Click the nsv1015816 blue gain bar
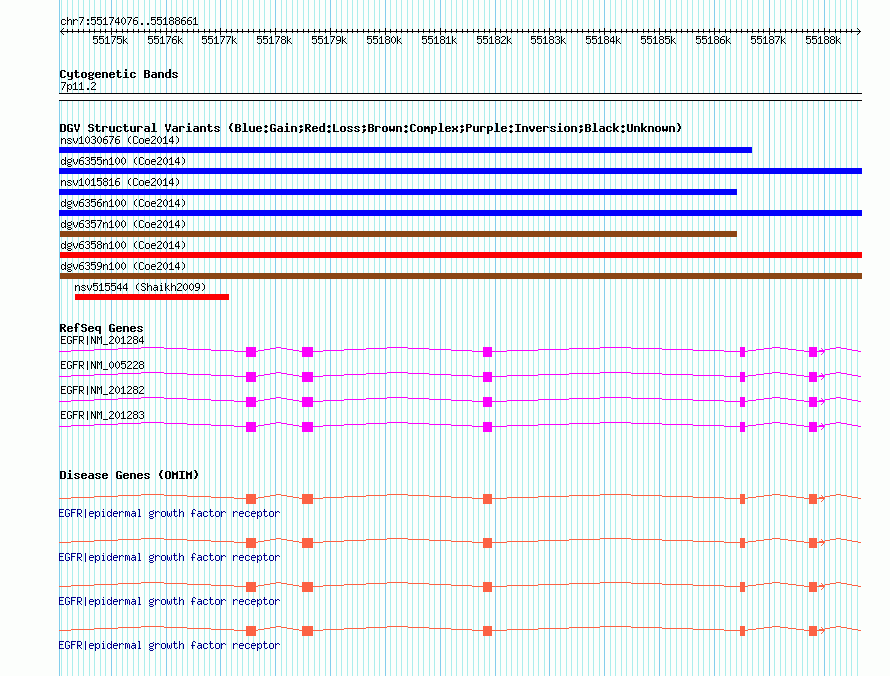 tap(398, 192)
